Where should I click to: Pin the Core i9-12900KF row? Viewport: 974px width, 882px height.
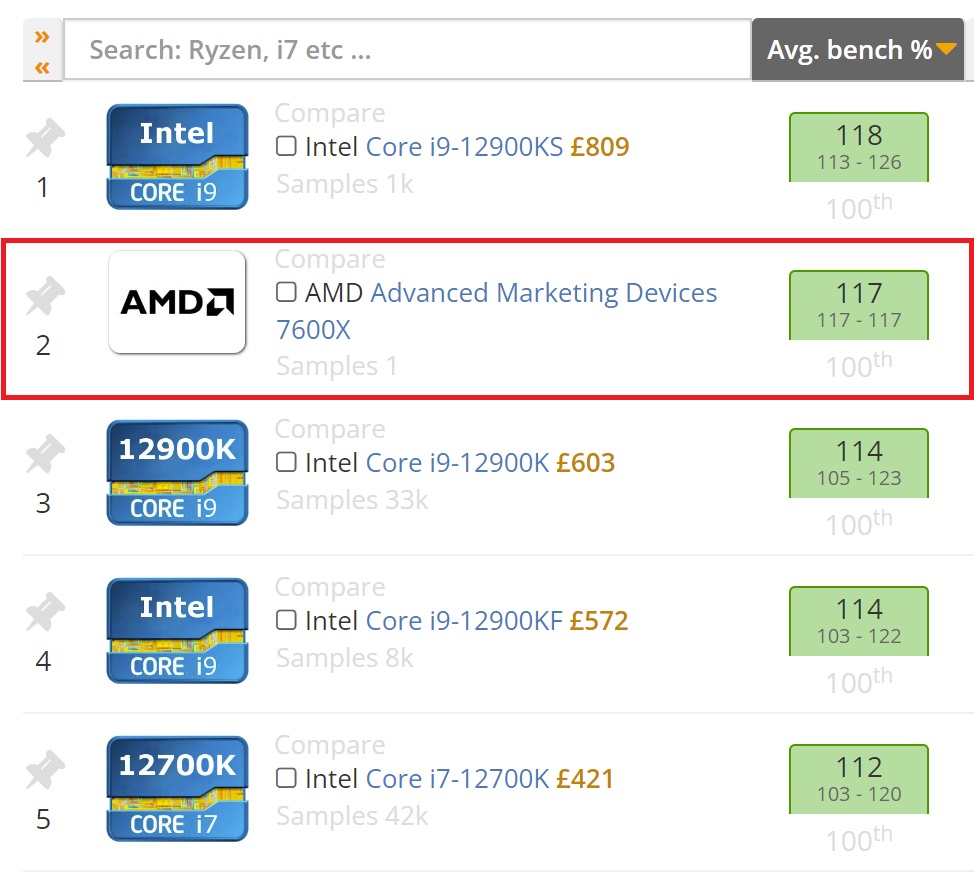[44, 613]
